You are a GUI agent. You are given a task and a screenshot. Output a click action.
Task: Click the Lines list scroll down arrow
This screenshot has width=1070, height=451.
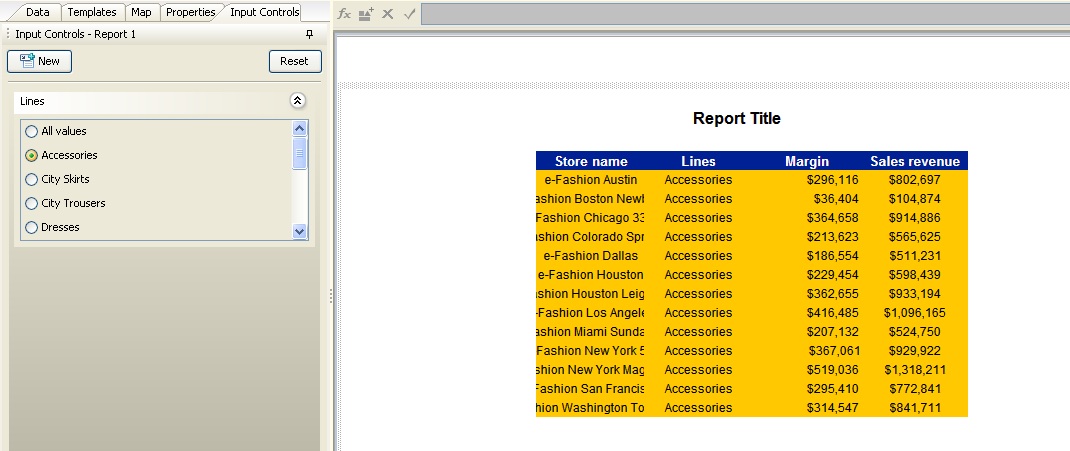(x=300, y=231)
